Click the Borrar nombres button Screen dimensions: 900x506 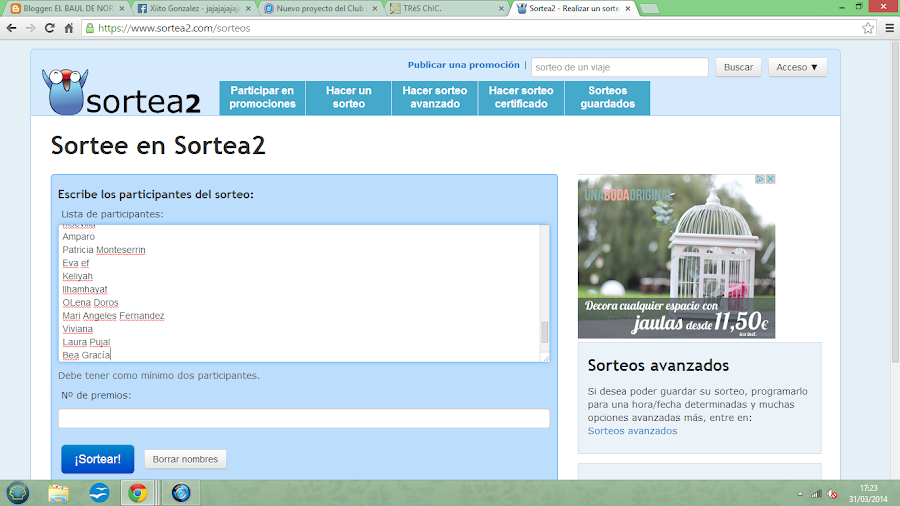coord(185,459)
